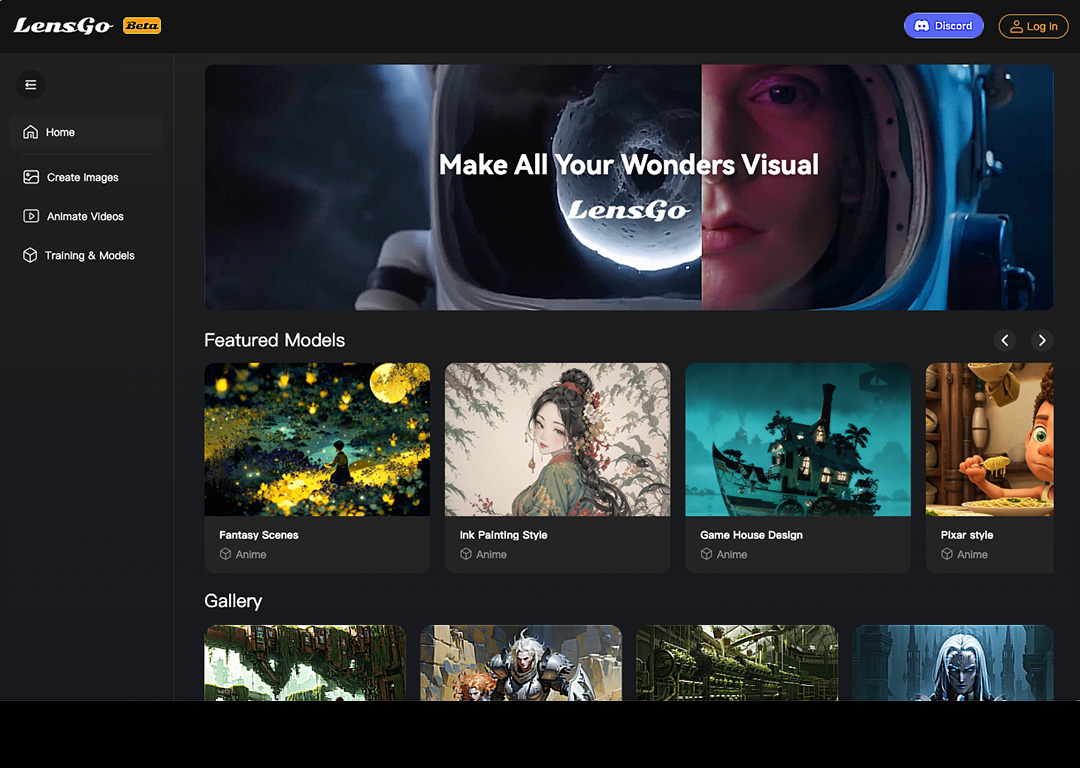Open Animate Videos from the sidebar

click(86, 216)
